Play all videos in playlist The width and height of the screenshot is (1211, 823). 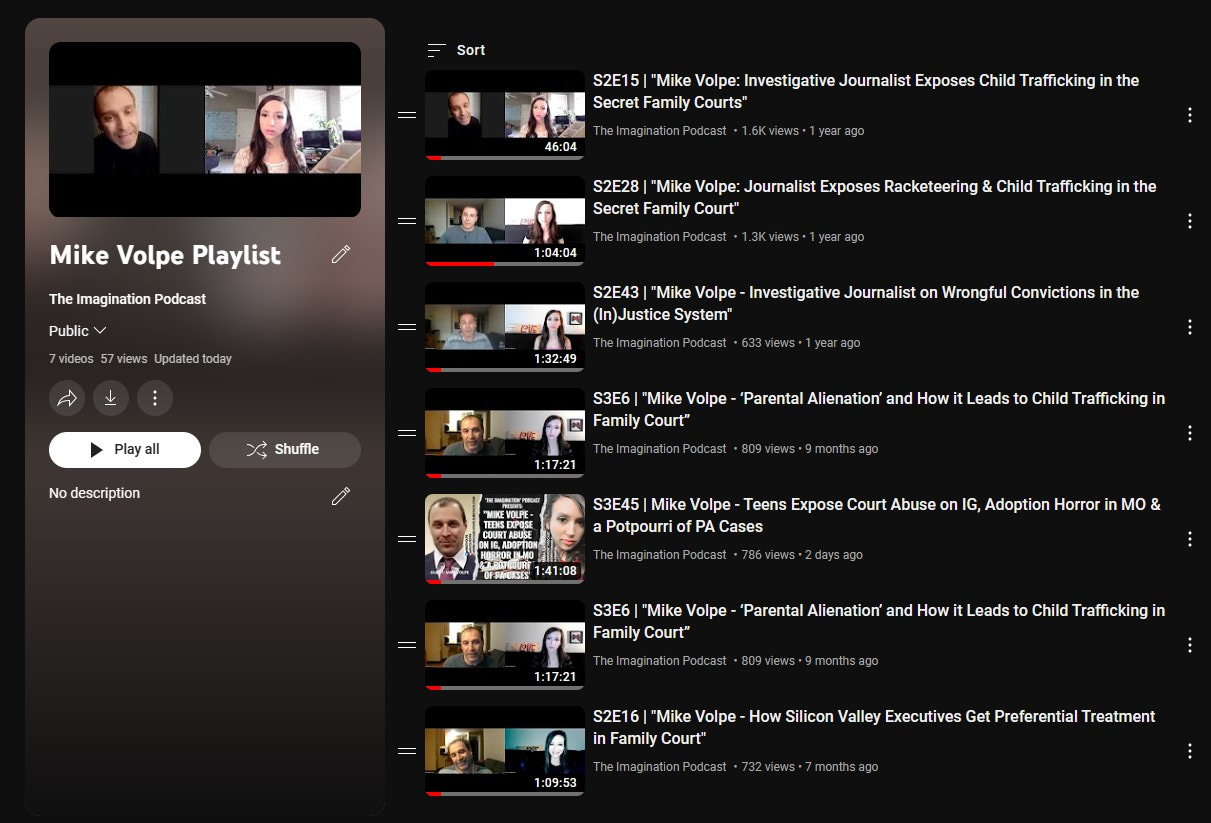pyautogui.click(x=125, y=449)
